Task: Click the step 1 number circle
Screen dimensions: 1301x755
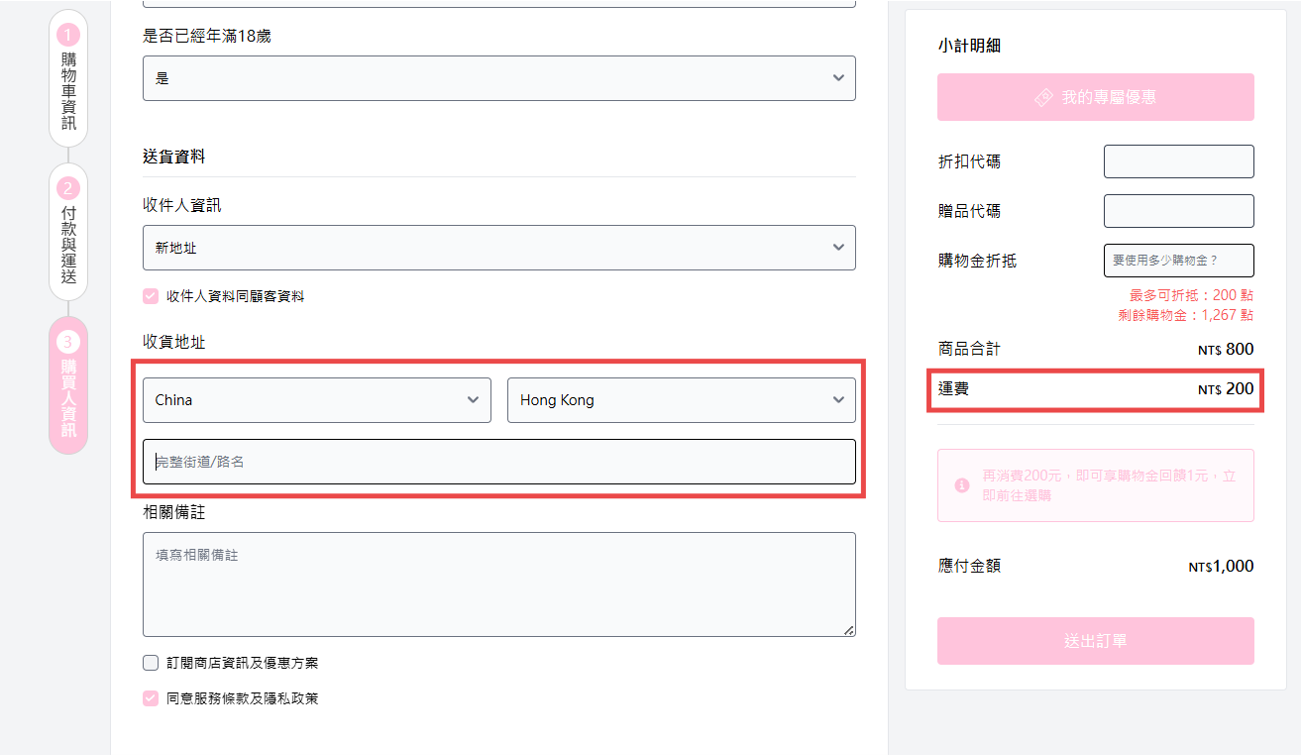Action: pyautogui.click(x=68, y=35)
